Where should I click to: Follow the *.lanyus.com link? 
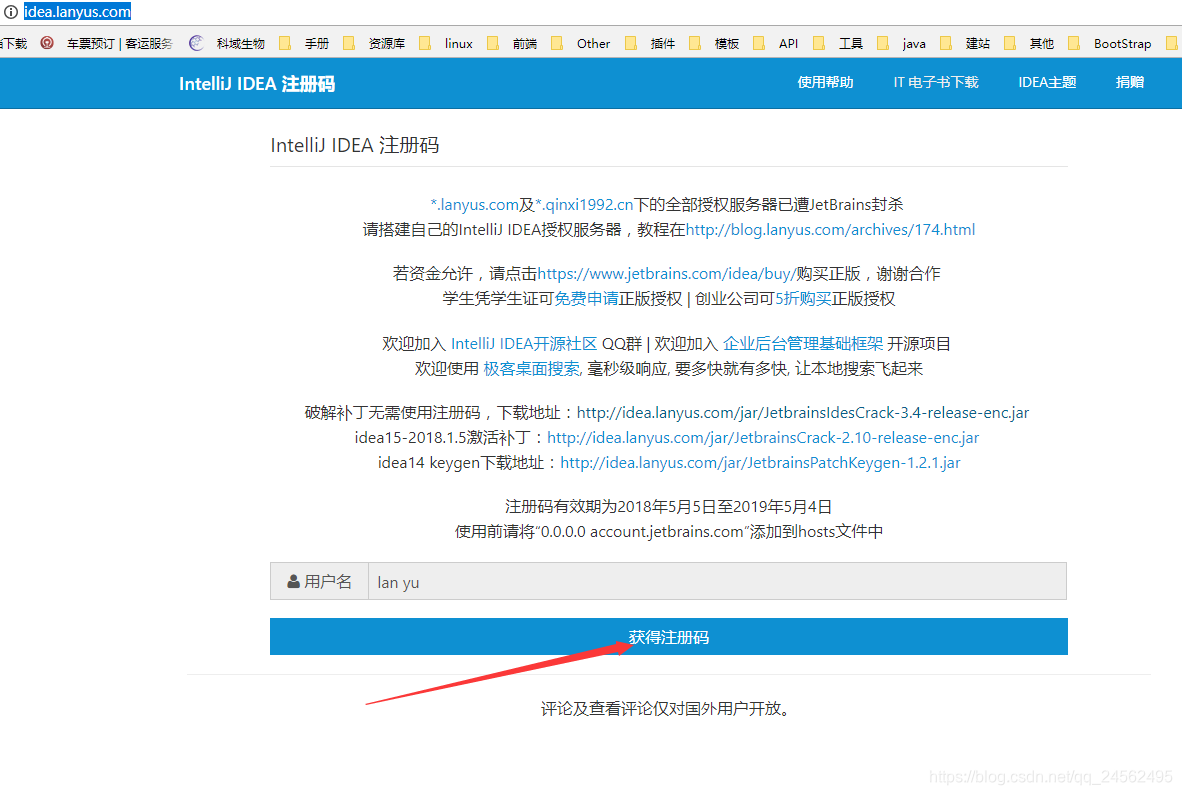pos(474,205)
